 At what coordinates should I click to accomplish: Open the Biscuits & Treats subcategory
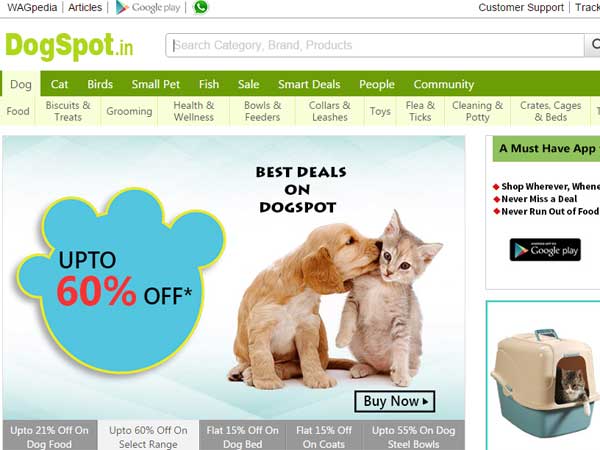tap(68, 111)
